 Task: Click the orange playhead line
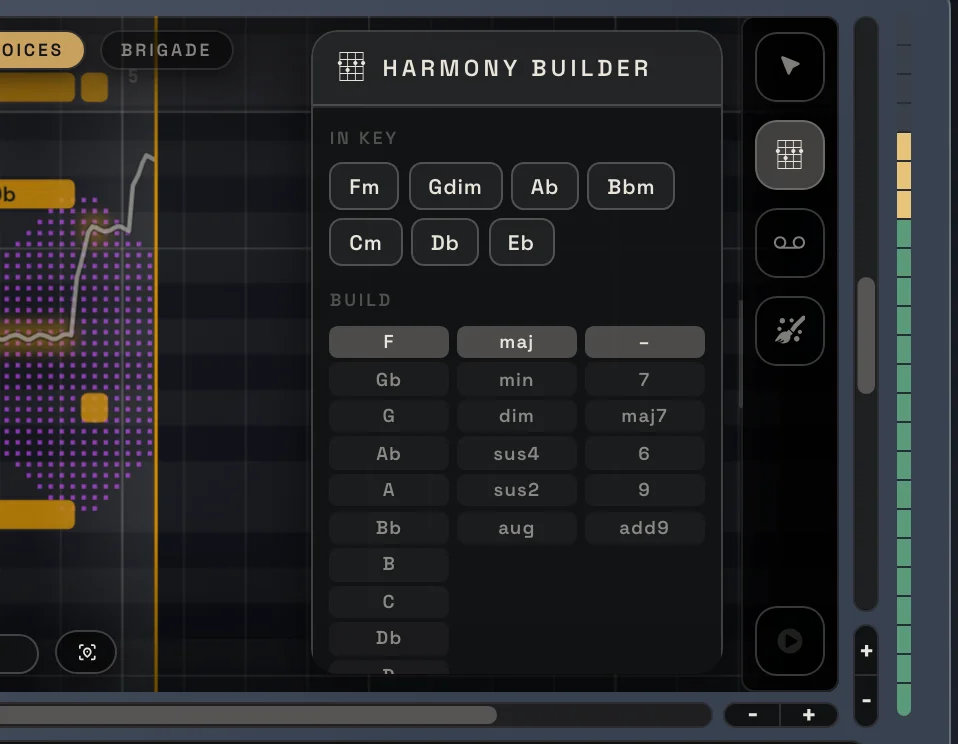(156, 354)
